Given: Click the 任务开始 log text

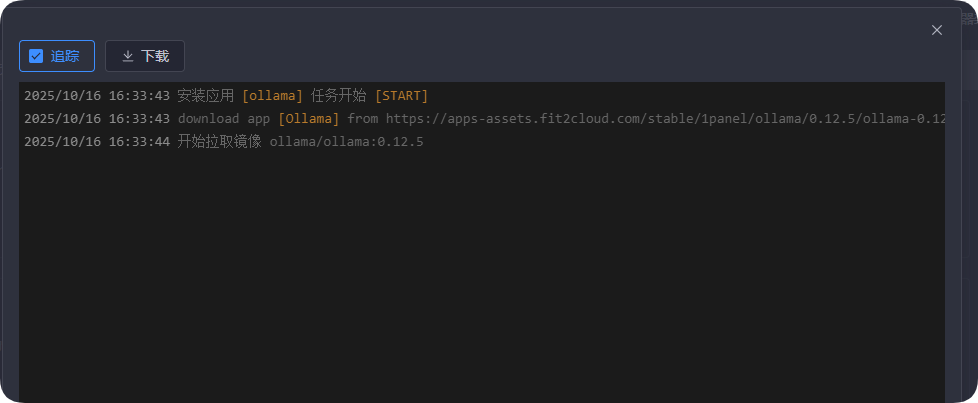Looking at the screenshot, I should click(338, 96).
